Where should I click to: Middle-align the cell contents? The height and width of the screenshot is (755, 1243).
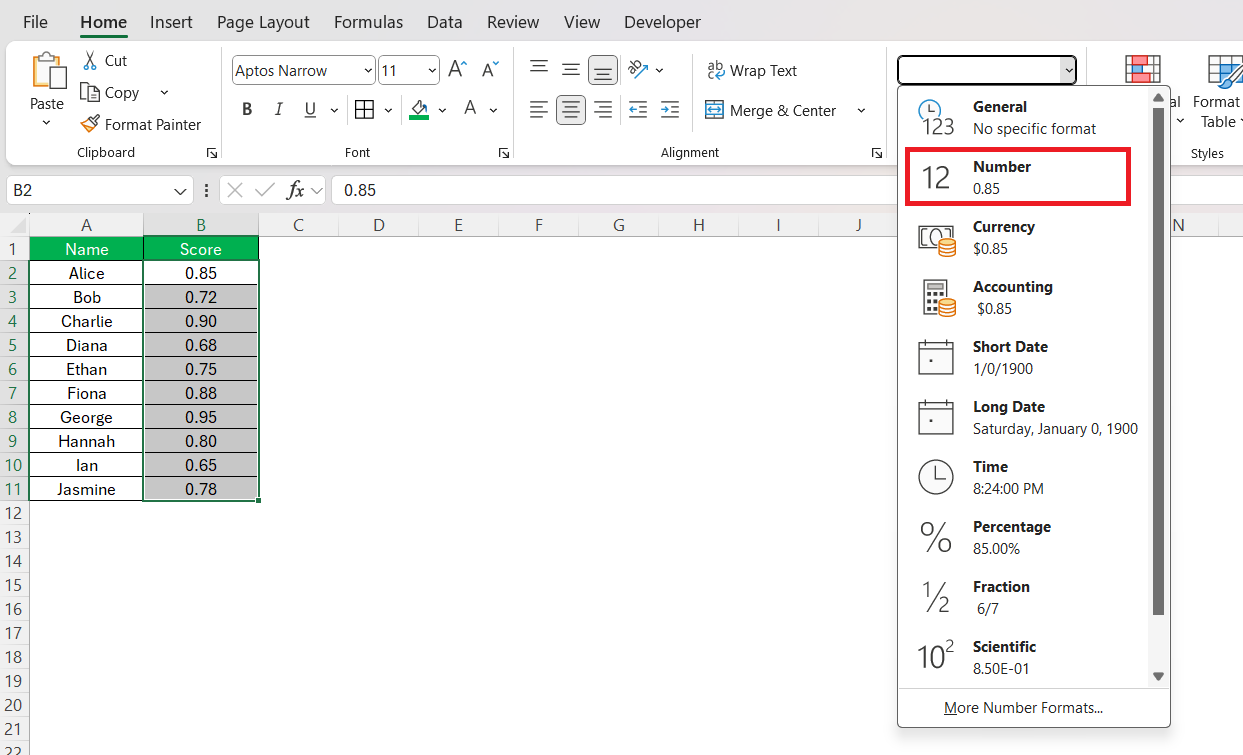pyautogui.click(x=571, y=70)
